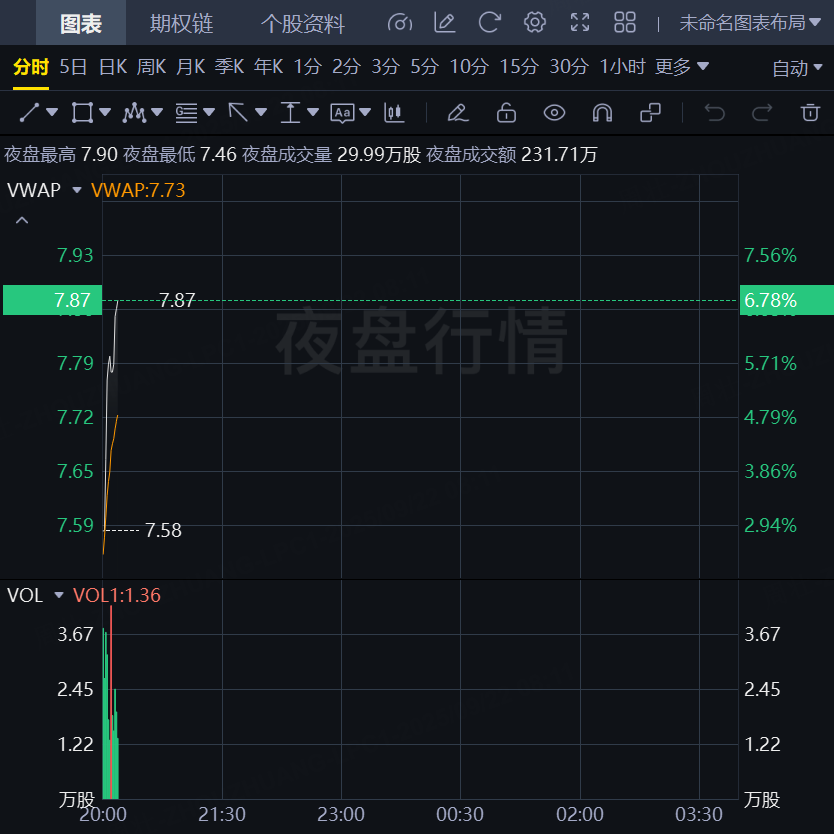This screenshot has height=834, width=834.
Task: Refresh the chart with reload icon
Action: coord(489,23)
